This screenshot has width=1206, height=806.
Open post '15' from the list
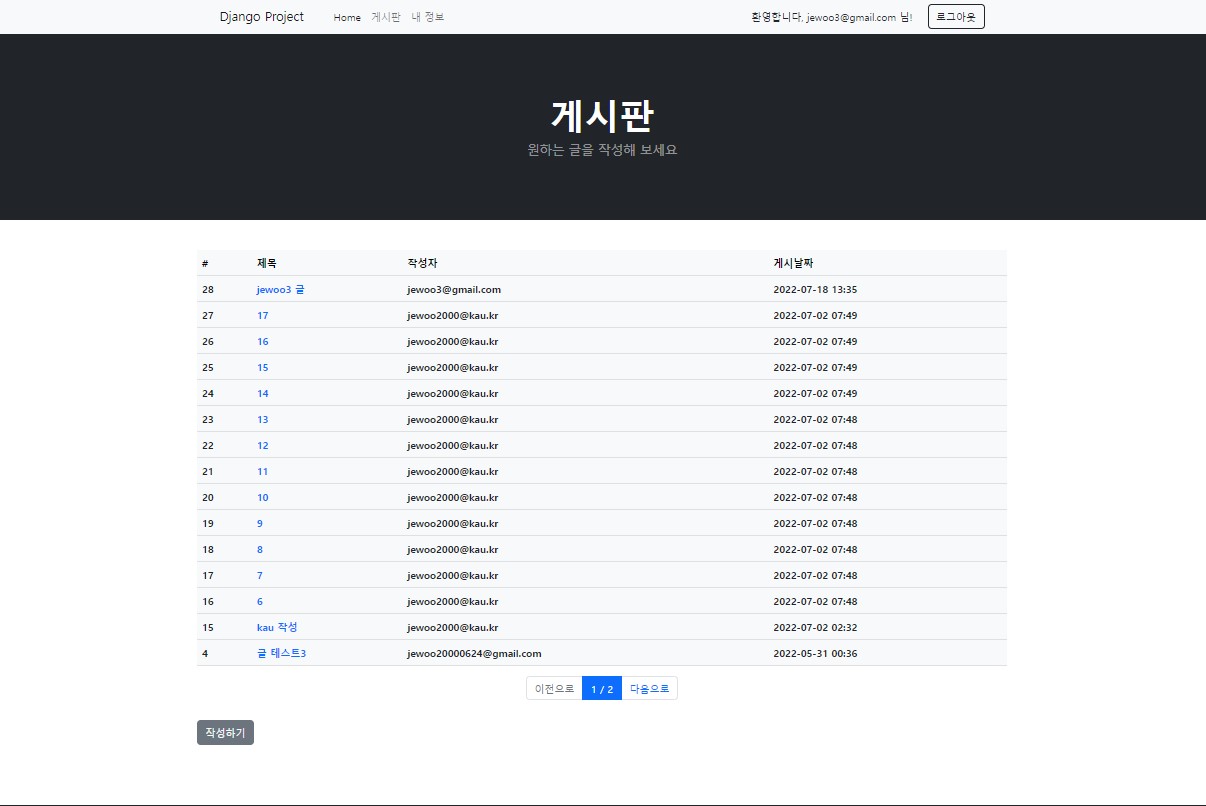click(262, 367)
